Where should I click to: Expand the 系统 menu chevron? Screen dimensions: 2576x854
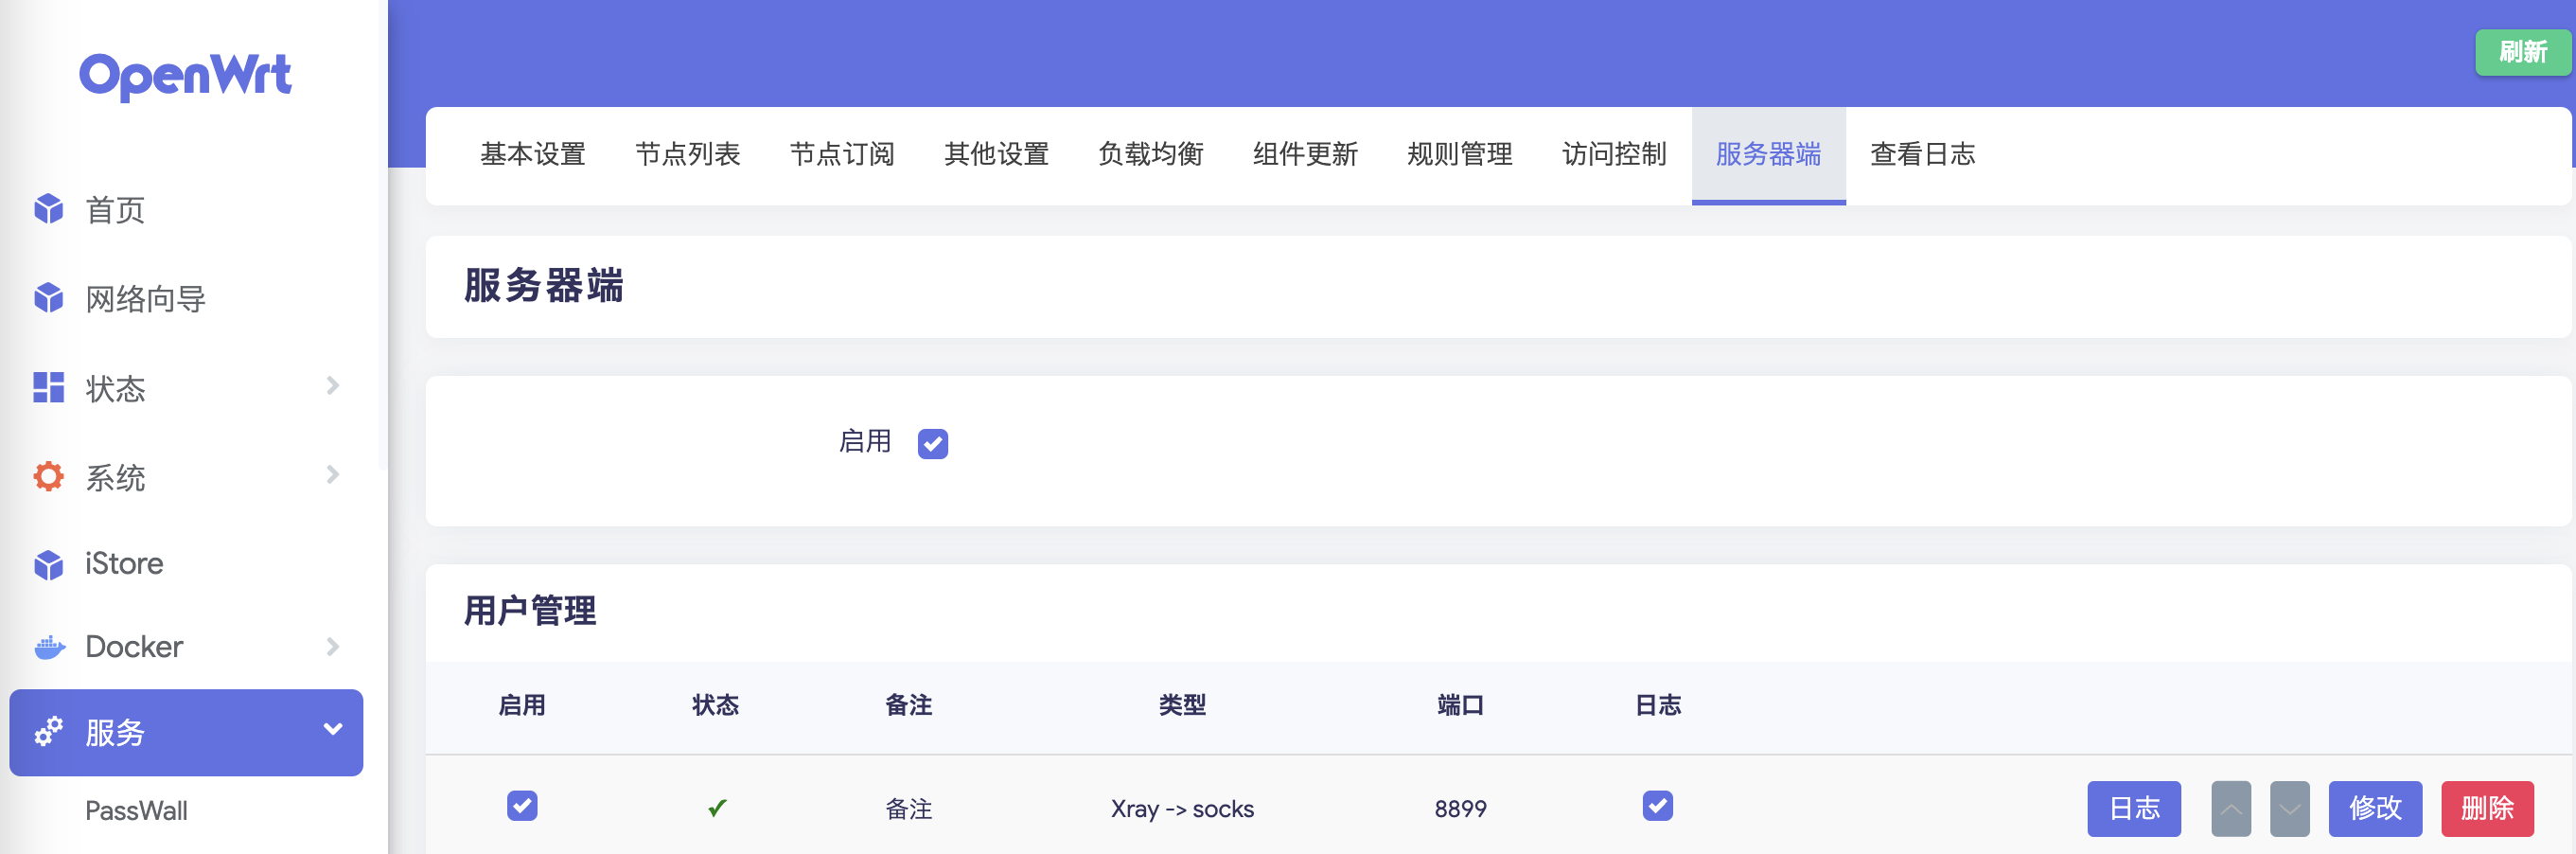[333, 475]
